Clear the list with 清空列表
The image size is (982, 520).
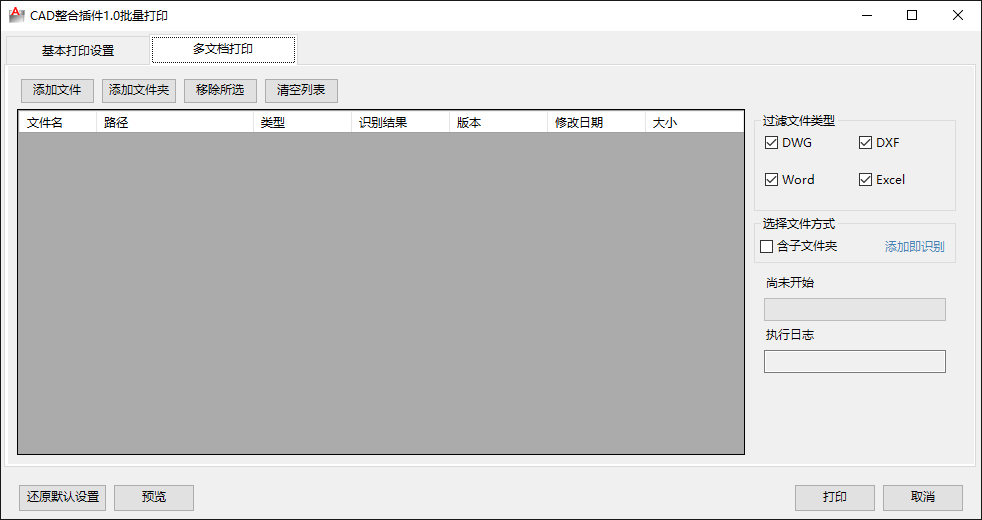301,90
